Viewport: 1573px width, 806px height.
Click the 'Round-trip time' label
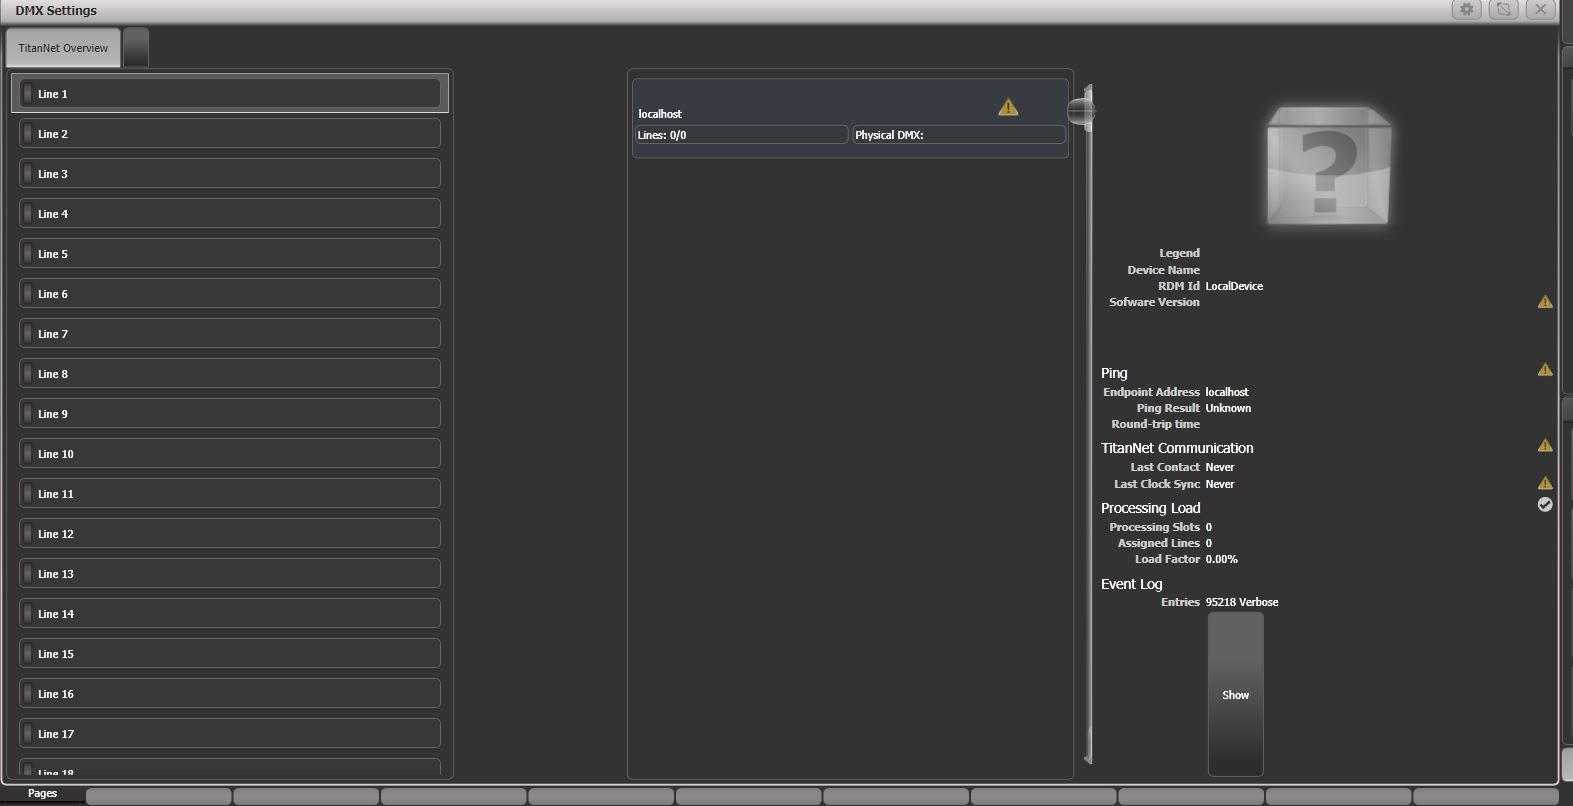click(1155, 424)
